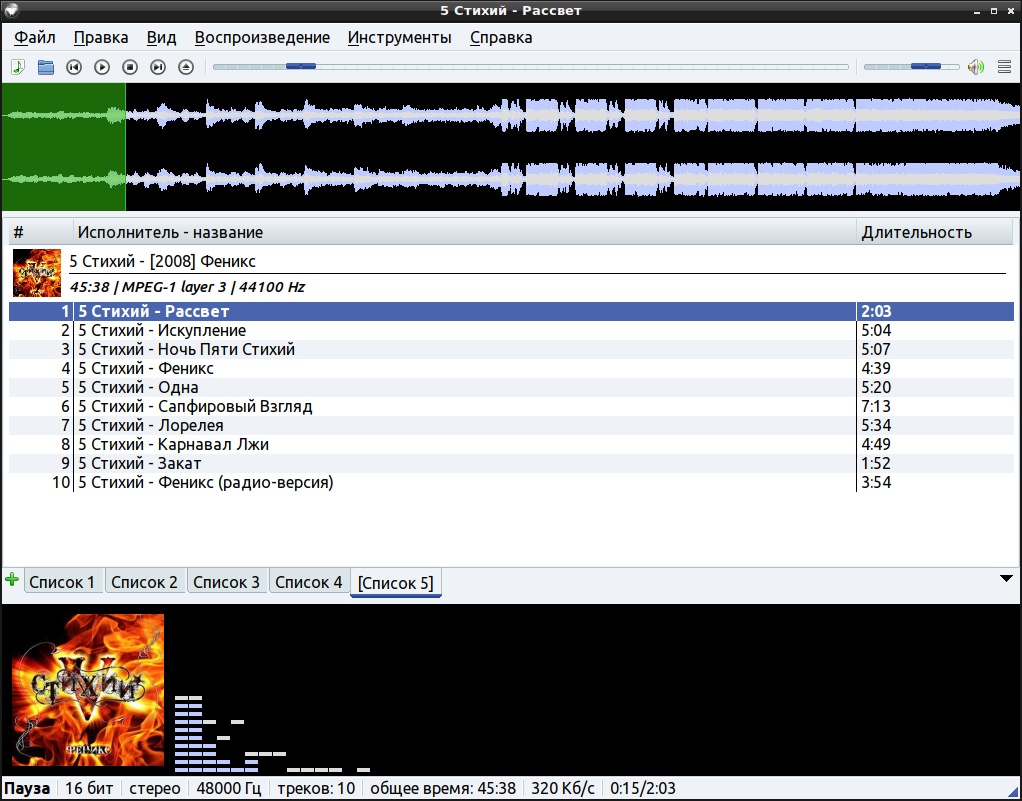Open the add folder icon
1022x801 pixels.
46,67
